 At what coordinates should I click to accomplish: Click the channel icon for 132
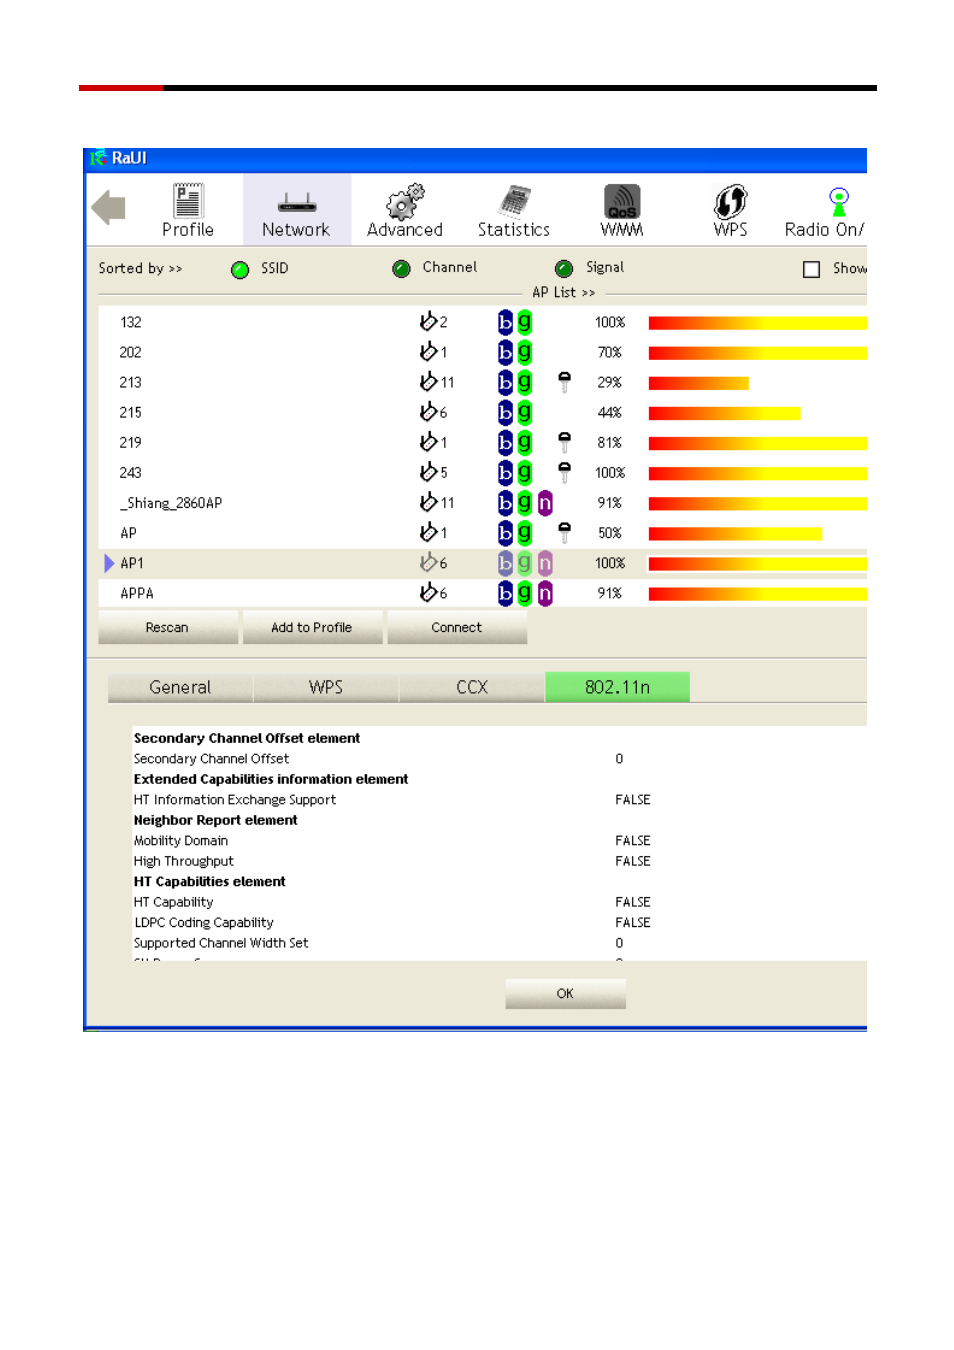[x=428, y=321]
